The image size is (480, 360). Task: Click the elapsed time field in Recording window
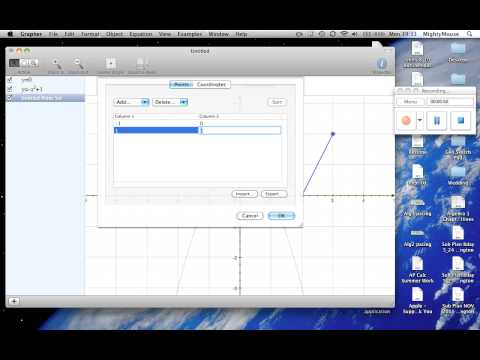pyautogui.click(x=450, y=102)
